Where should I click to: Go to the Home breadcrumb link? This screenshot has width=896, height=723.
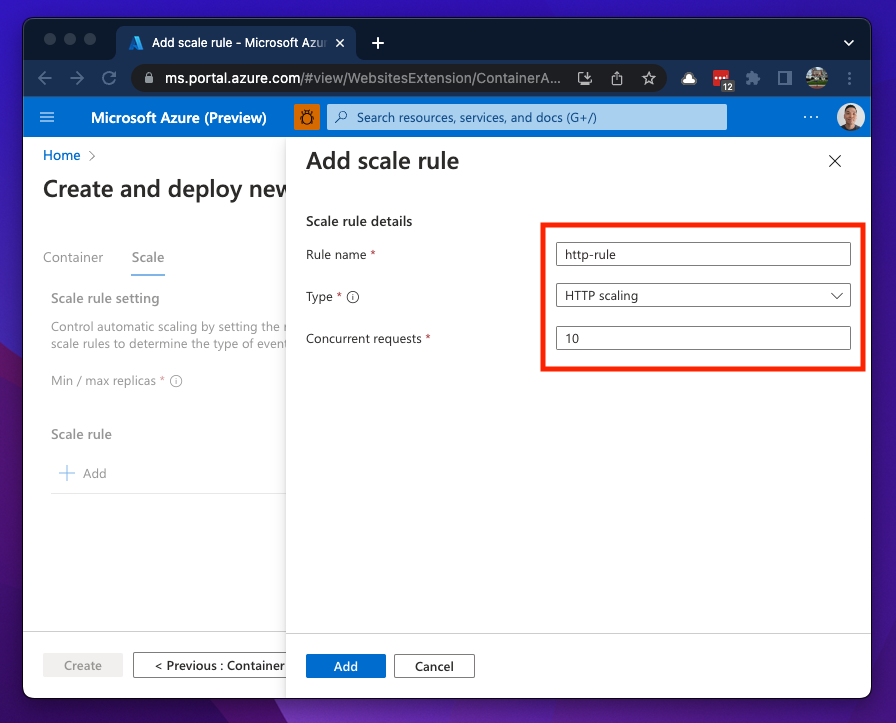click(x=61, y=155)
